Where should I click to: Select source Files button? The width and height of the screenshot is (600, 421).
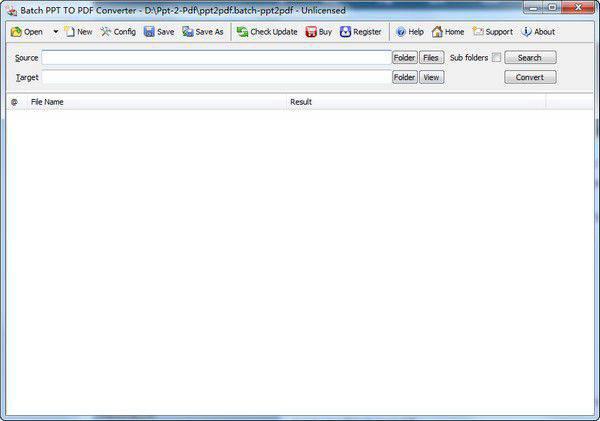[x=431, y=58]
